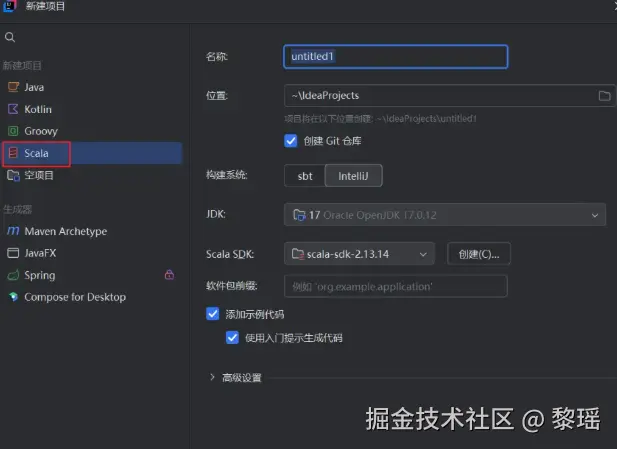Click the Kotlin logo icon
The image size is (617, 449).
(x=13, y=109)
